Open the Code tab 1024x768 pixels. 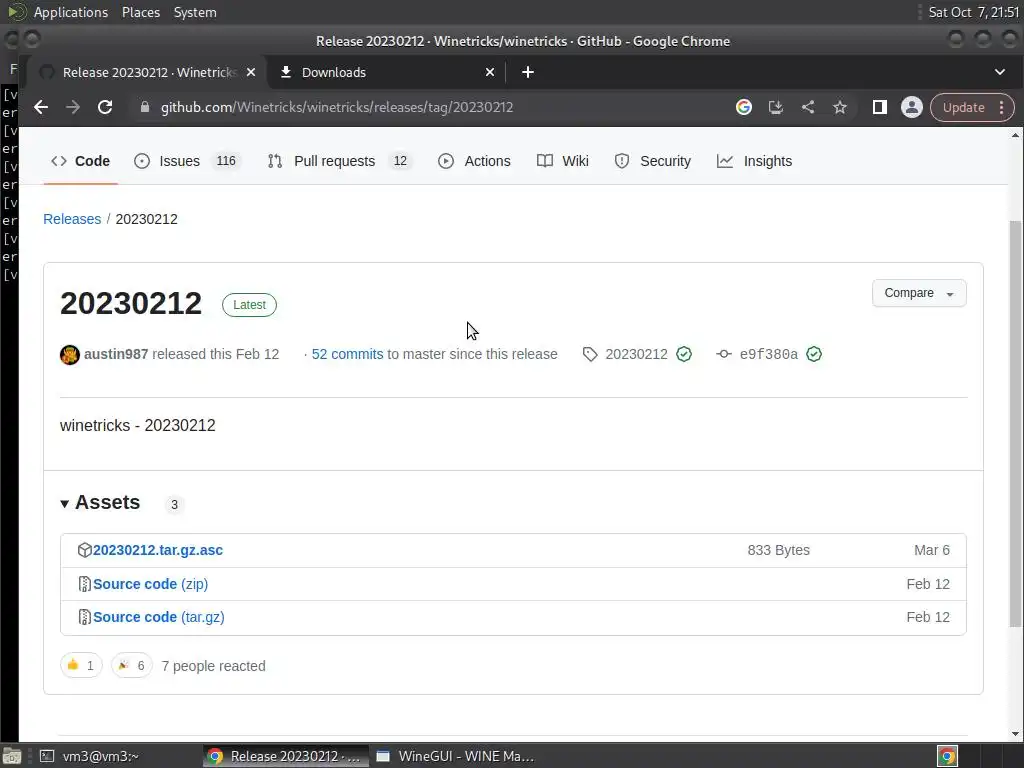[80, 161]
